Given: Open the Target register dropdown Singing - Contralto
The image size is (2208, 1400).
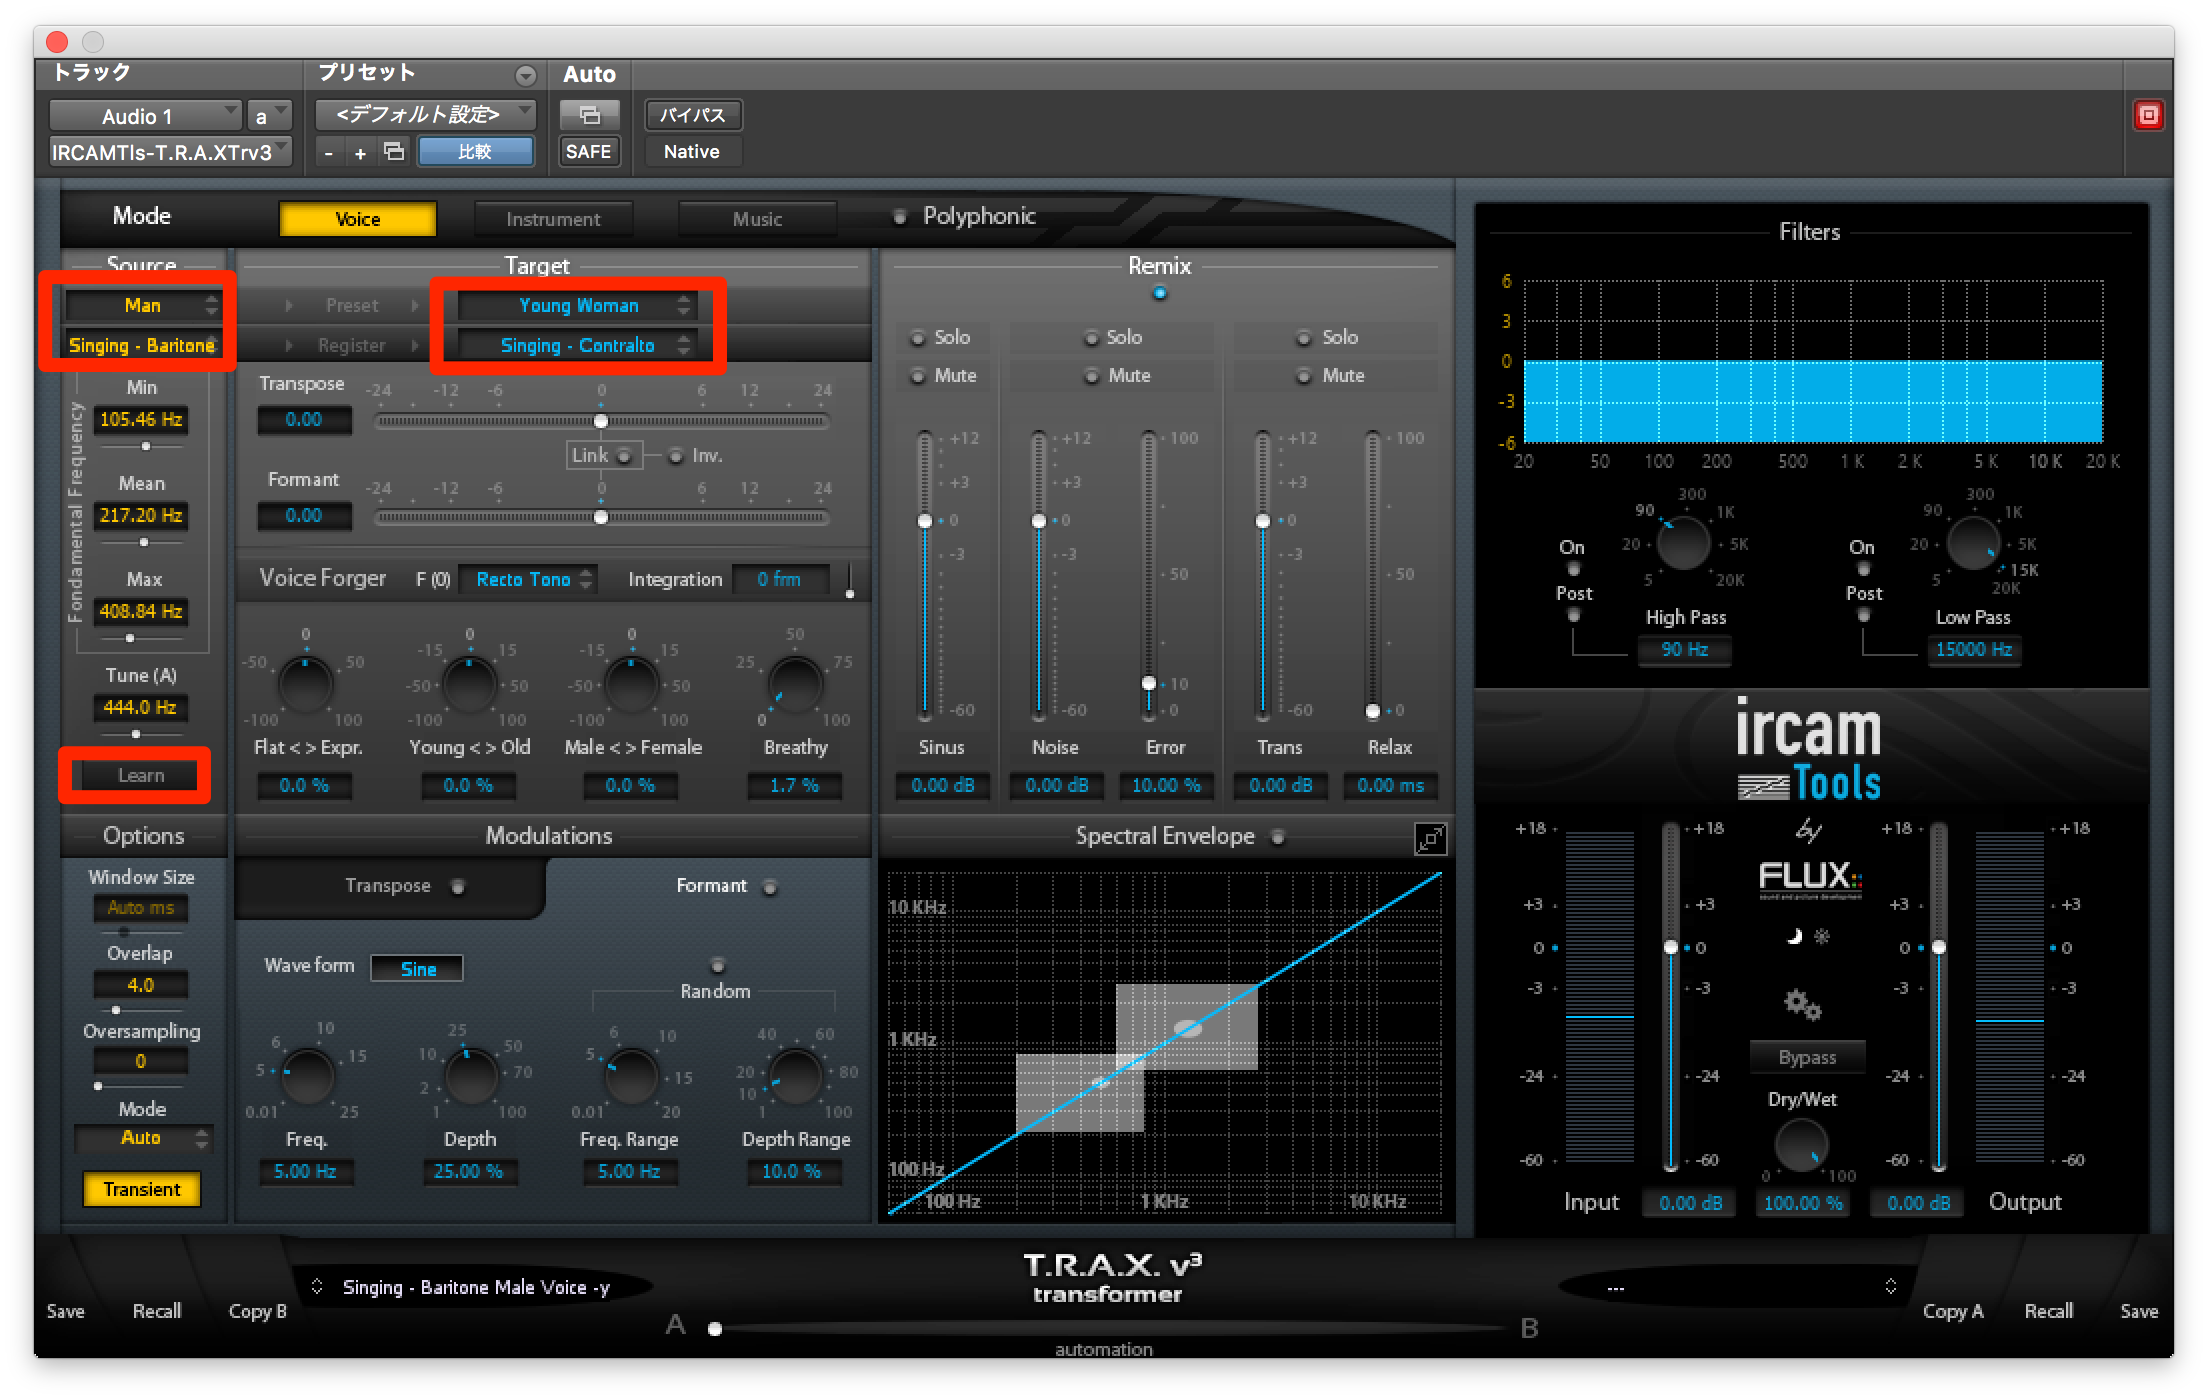Looking at the screenshot, I should coord(577,345).
